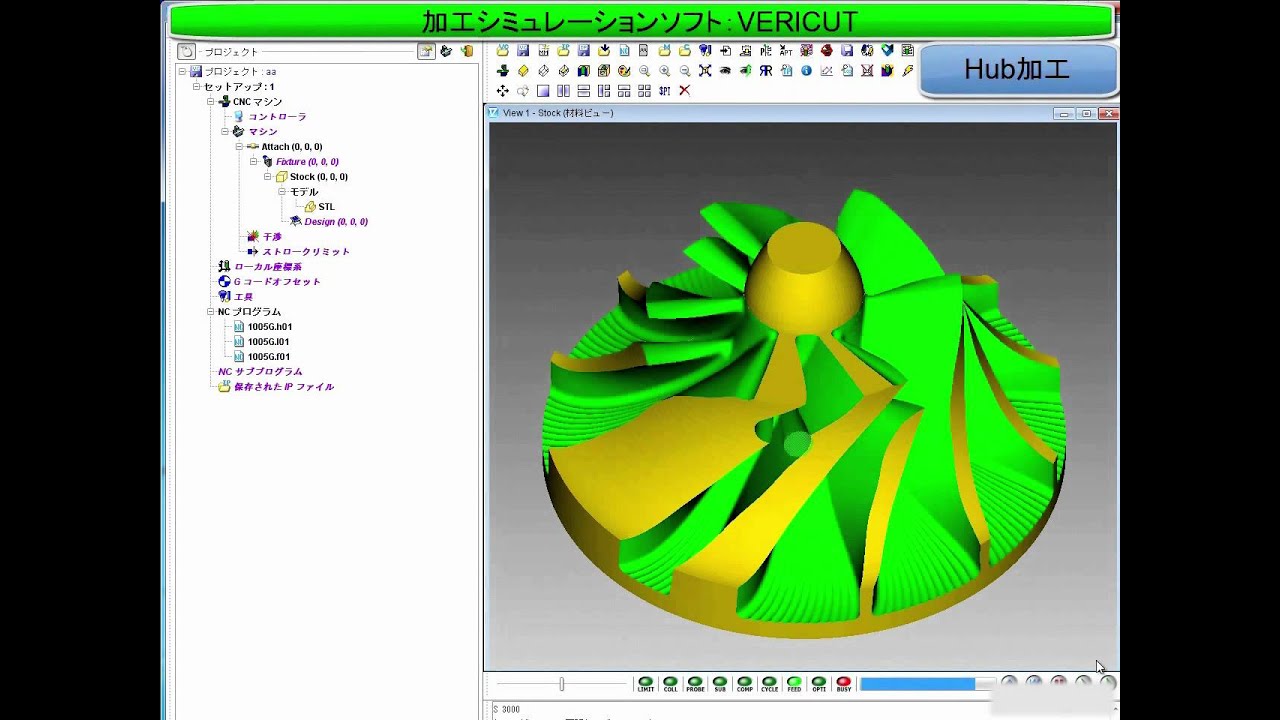The width and height of the screenshot is (1280, 720).
Task: Click the zoom in magnifier icon
Action: point(665,71)
